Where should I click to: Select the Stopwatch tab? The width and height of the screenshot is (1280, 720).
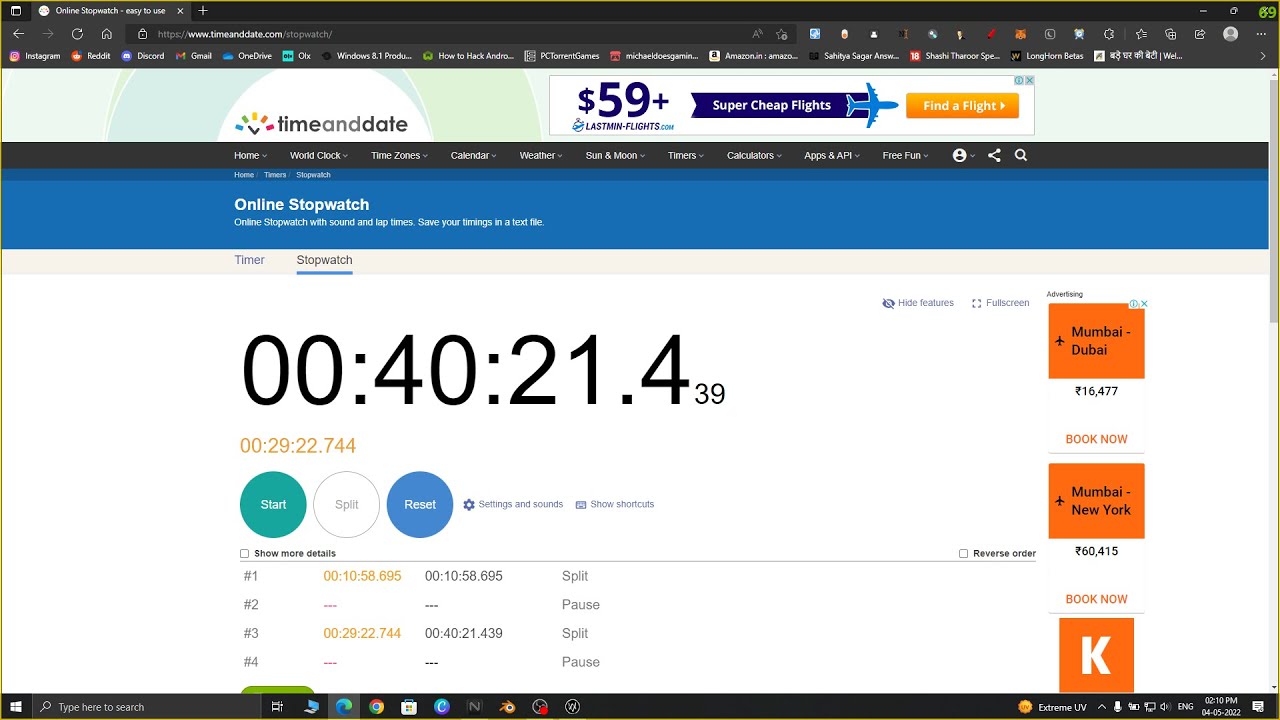[x=324, y=260]
